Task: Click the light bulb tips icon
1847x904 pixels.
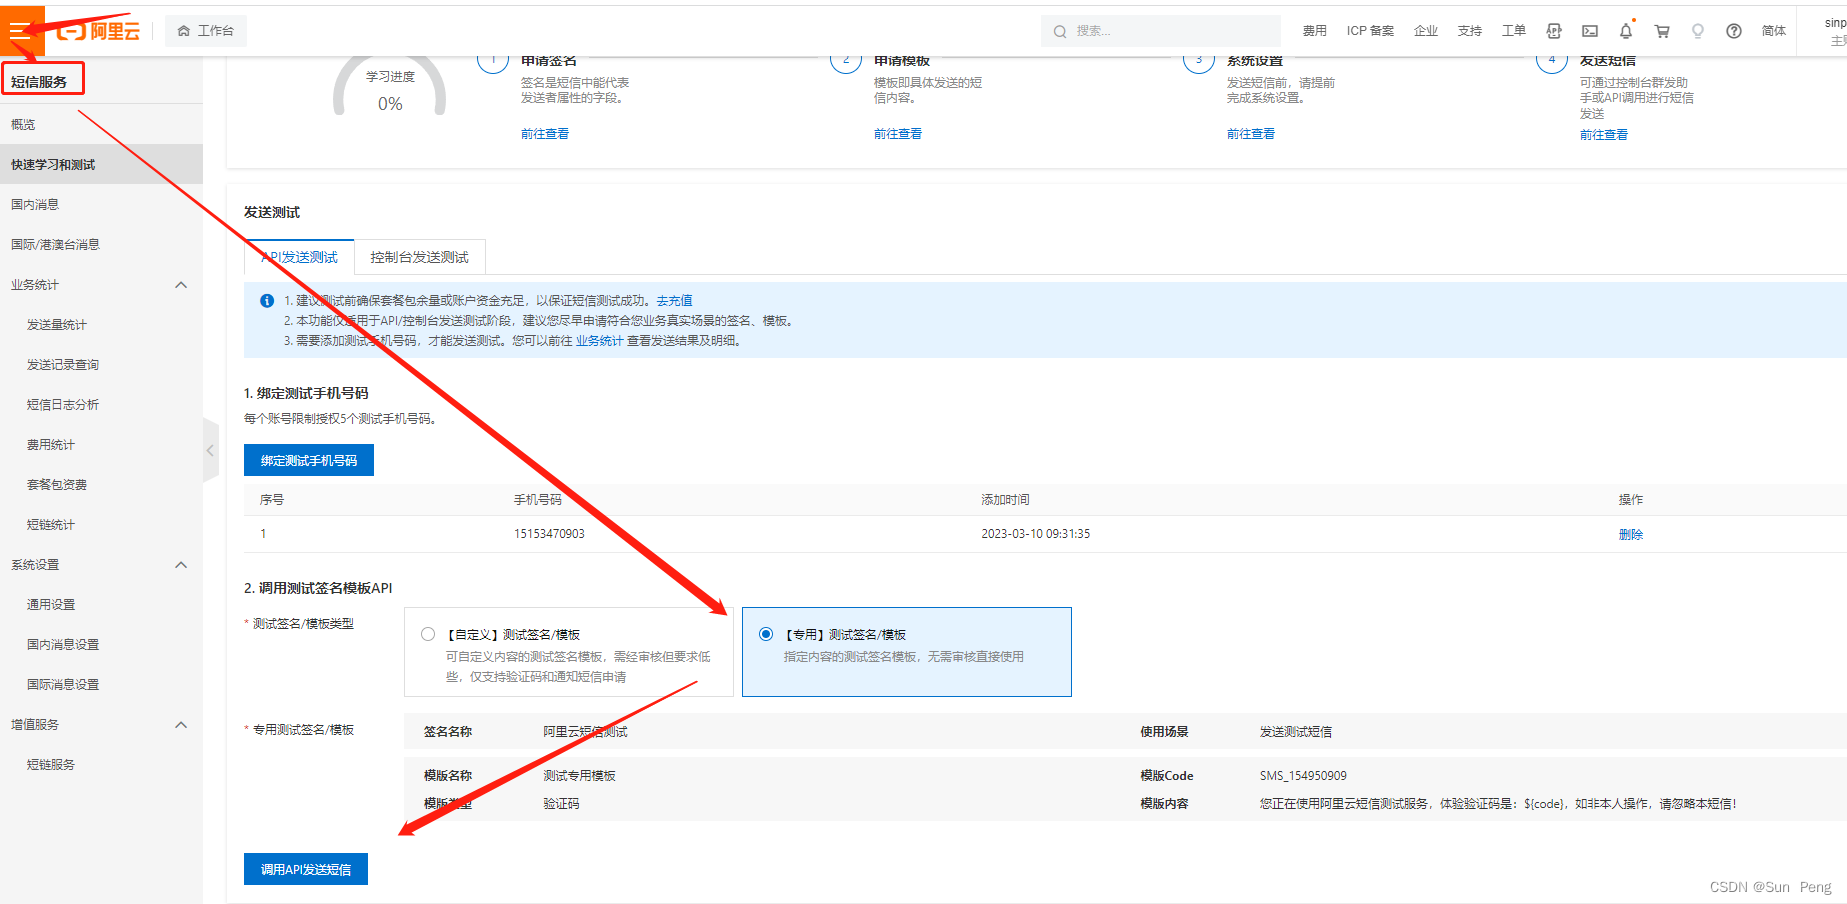Action: coord(1698,31)
